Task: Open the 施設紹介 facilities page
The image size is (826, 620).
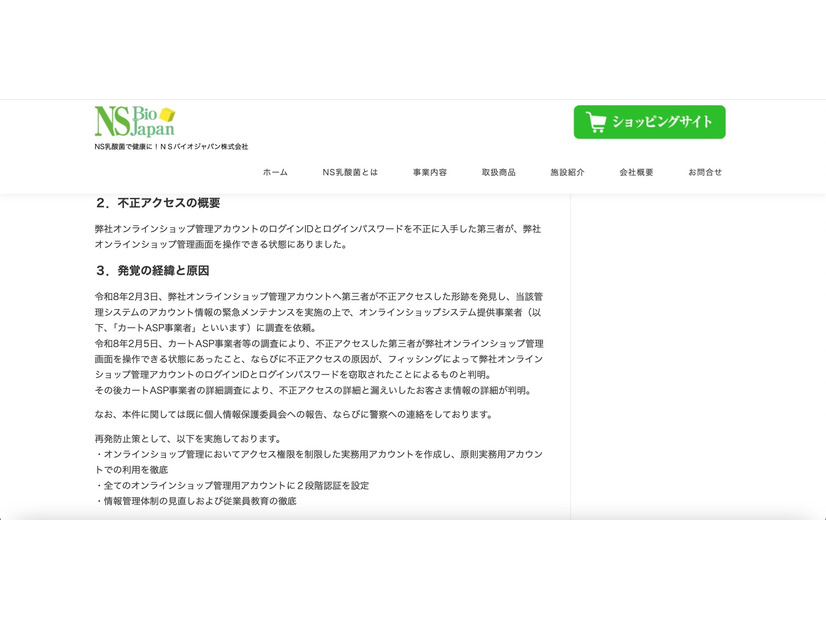Action: point(567,171)
